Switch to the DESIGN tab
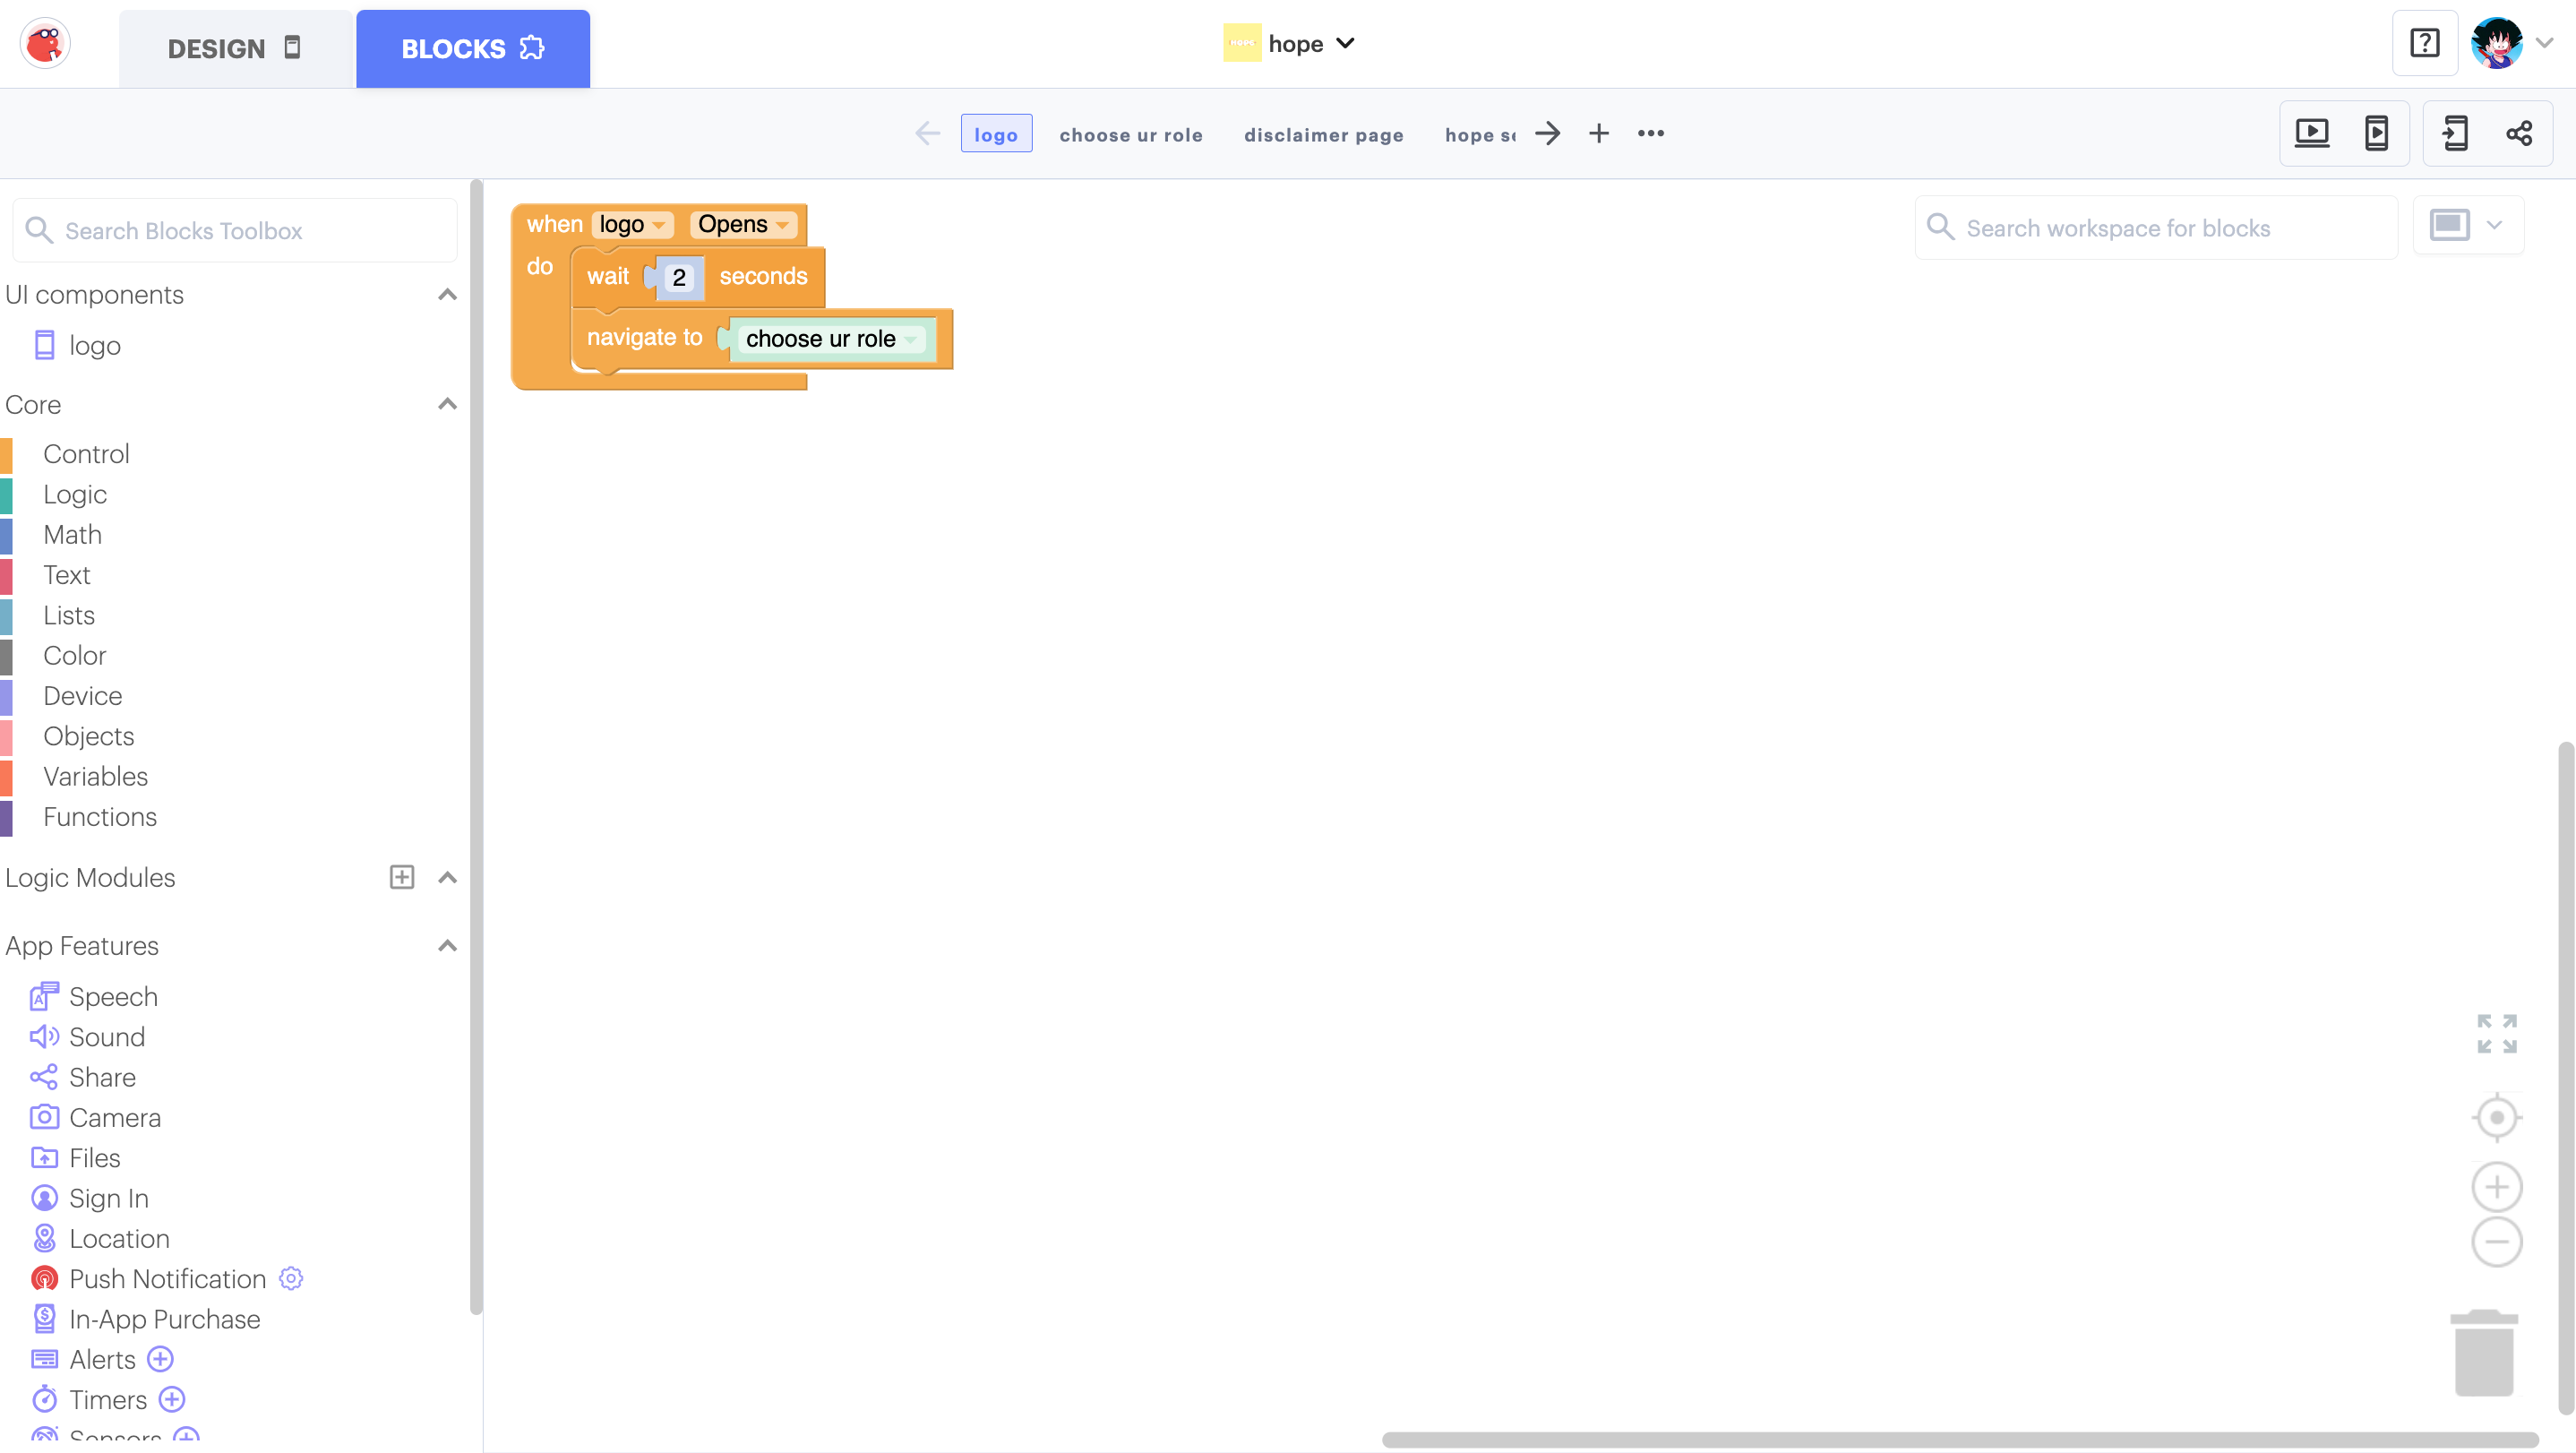2576x1453 pixels. [x=234, y=48]
